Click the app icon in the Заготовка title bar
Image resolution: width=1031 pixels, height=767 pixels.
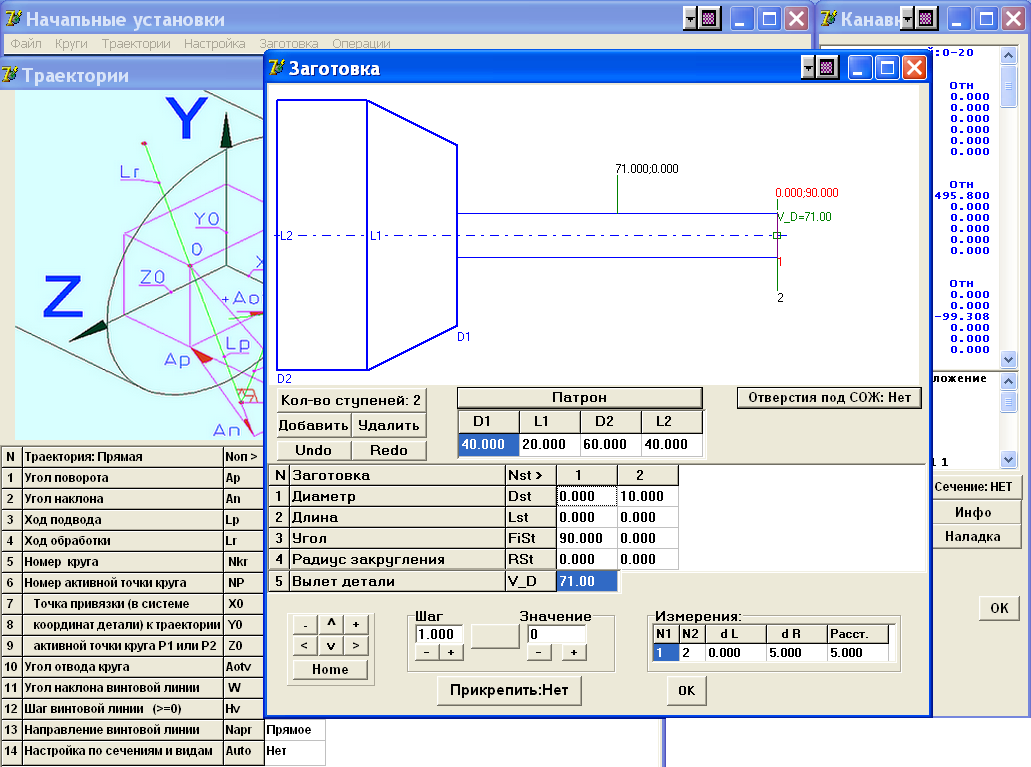pos(277,68)
